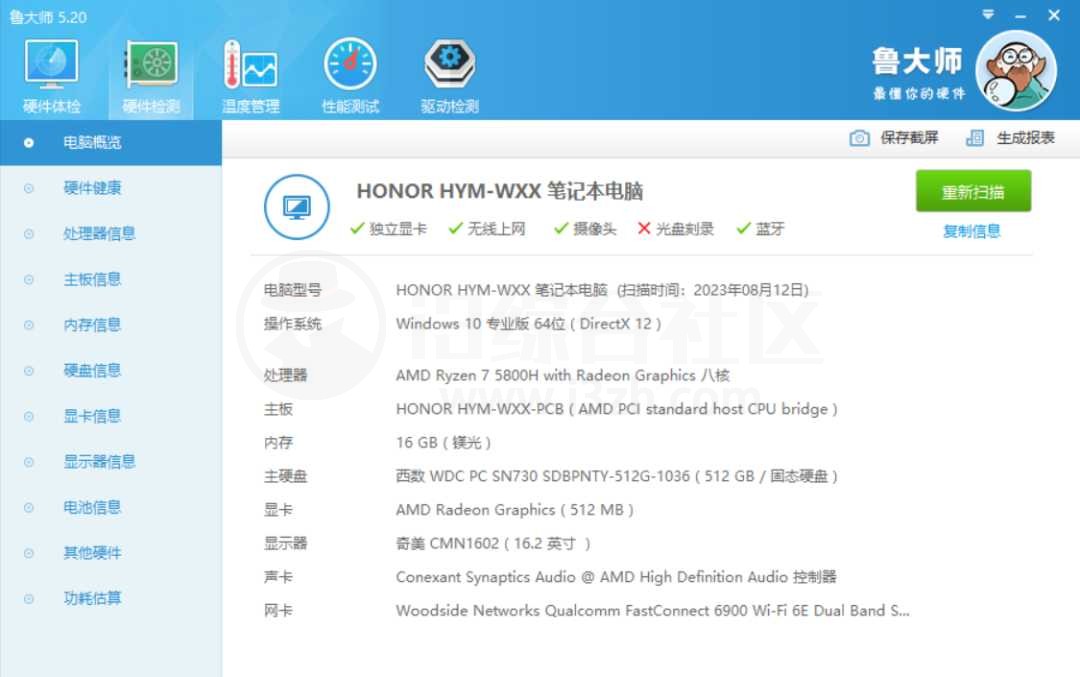
Task: Click the AMD Ryzen 7 5800H processor value
Action: click(562, 375)
